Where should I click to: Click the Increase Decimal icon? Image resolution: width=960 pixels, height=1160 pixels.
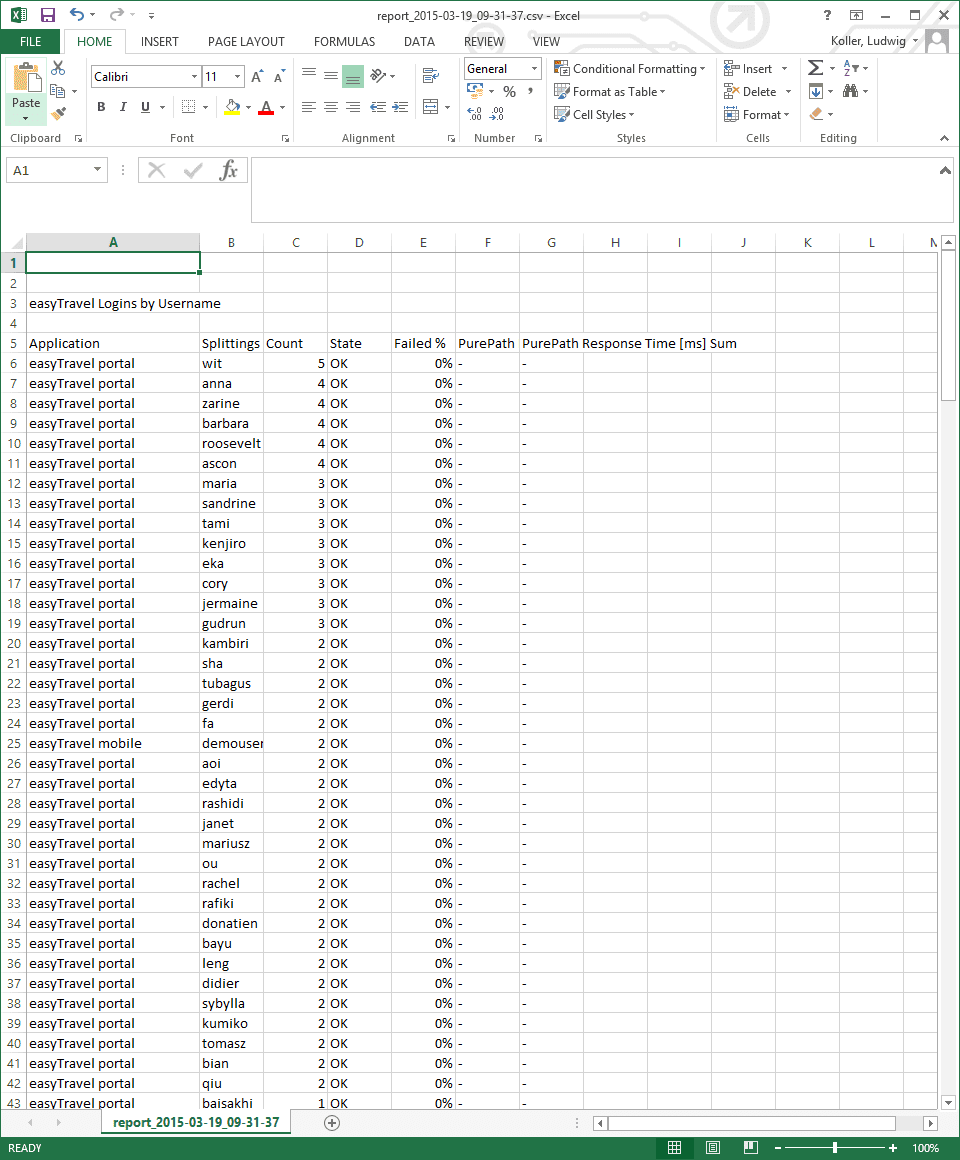click(x=475, y=114)
